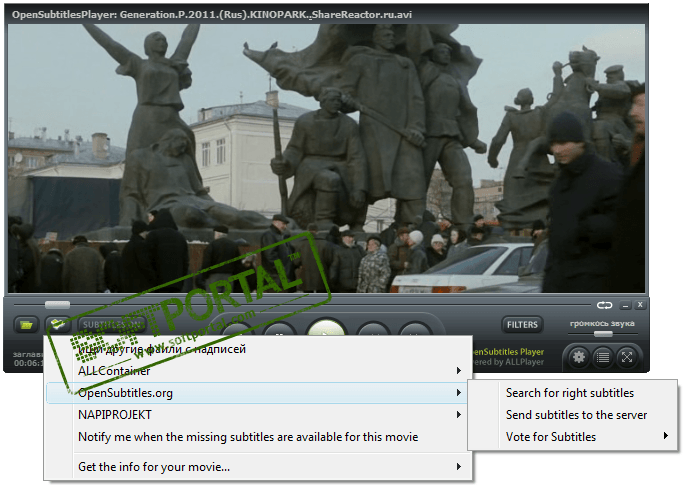
Task: Expand the NAPIPROJEKT submenu arrow
Action: click(x=458, y=414)
